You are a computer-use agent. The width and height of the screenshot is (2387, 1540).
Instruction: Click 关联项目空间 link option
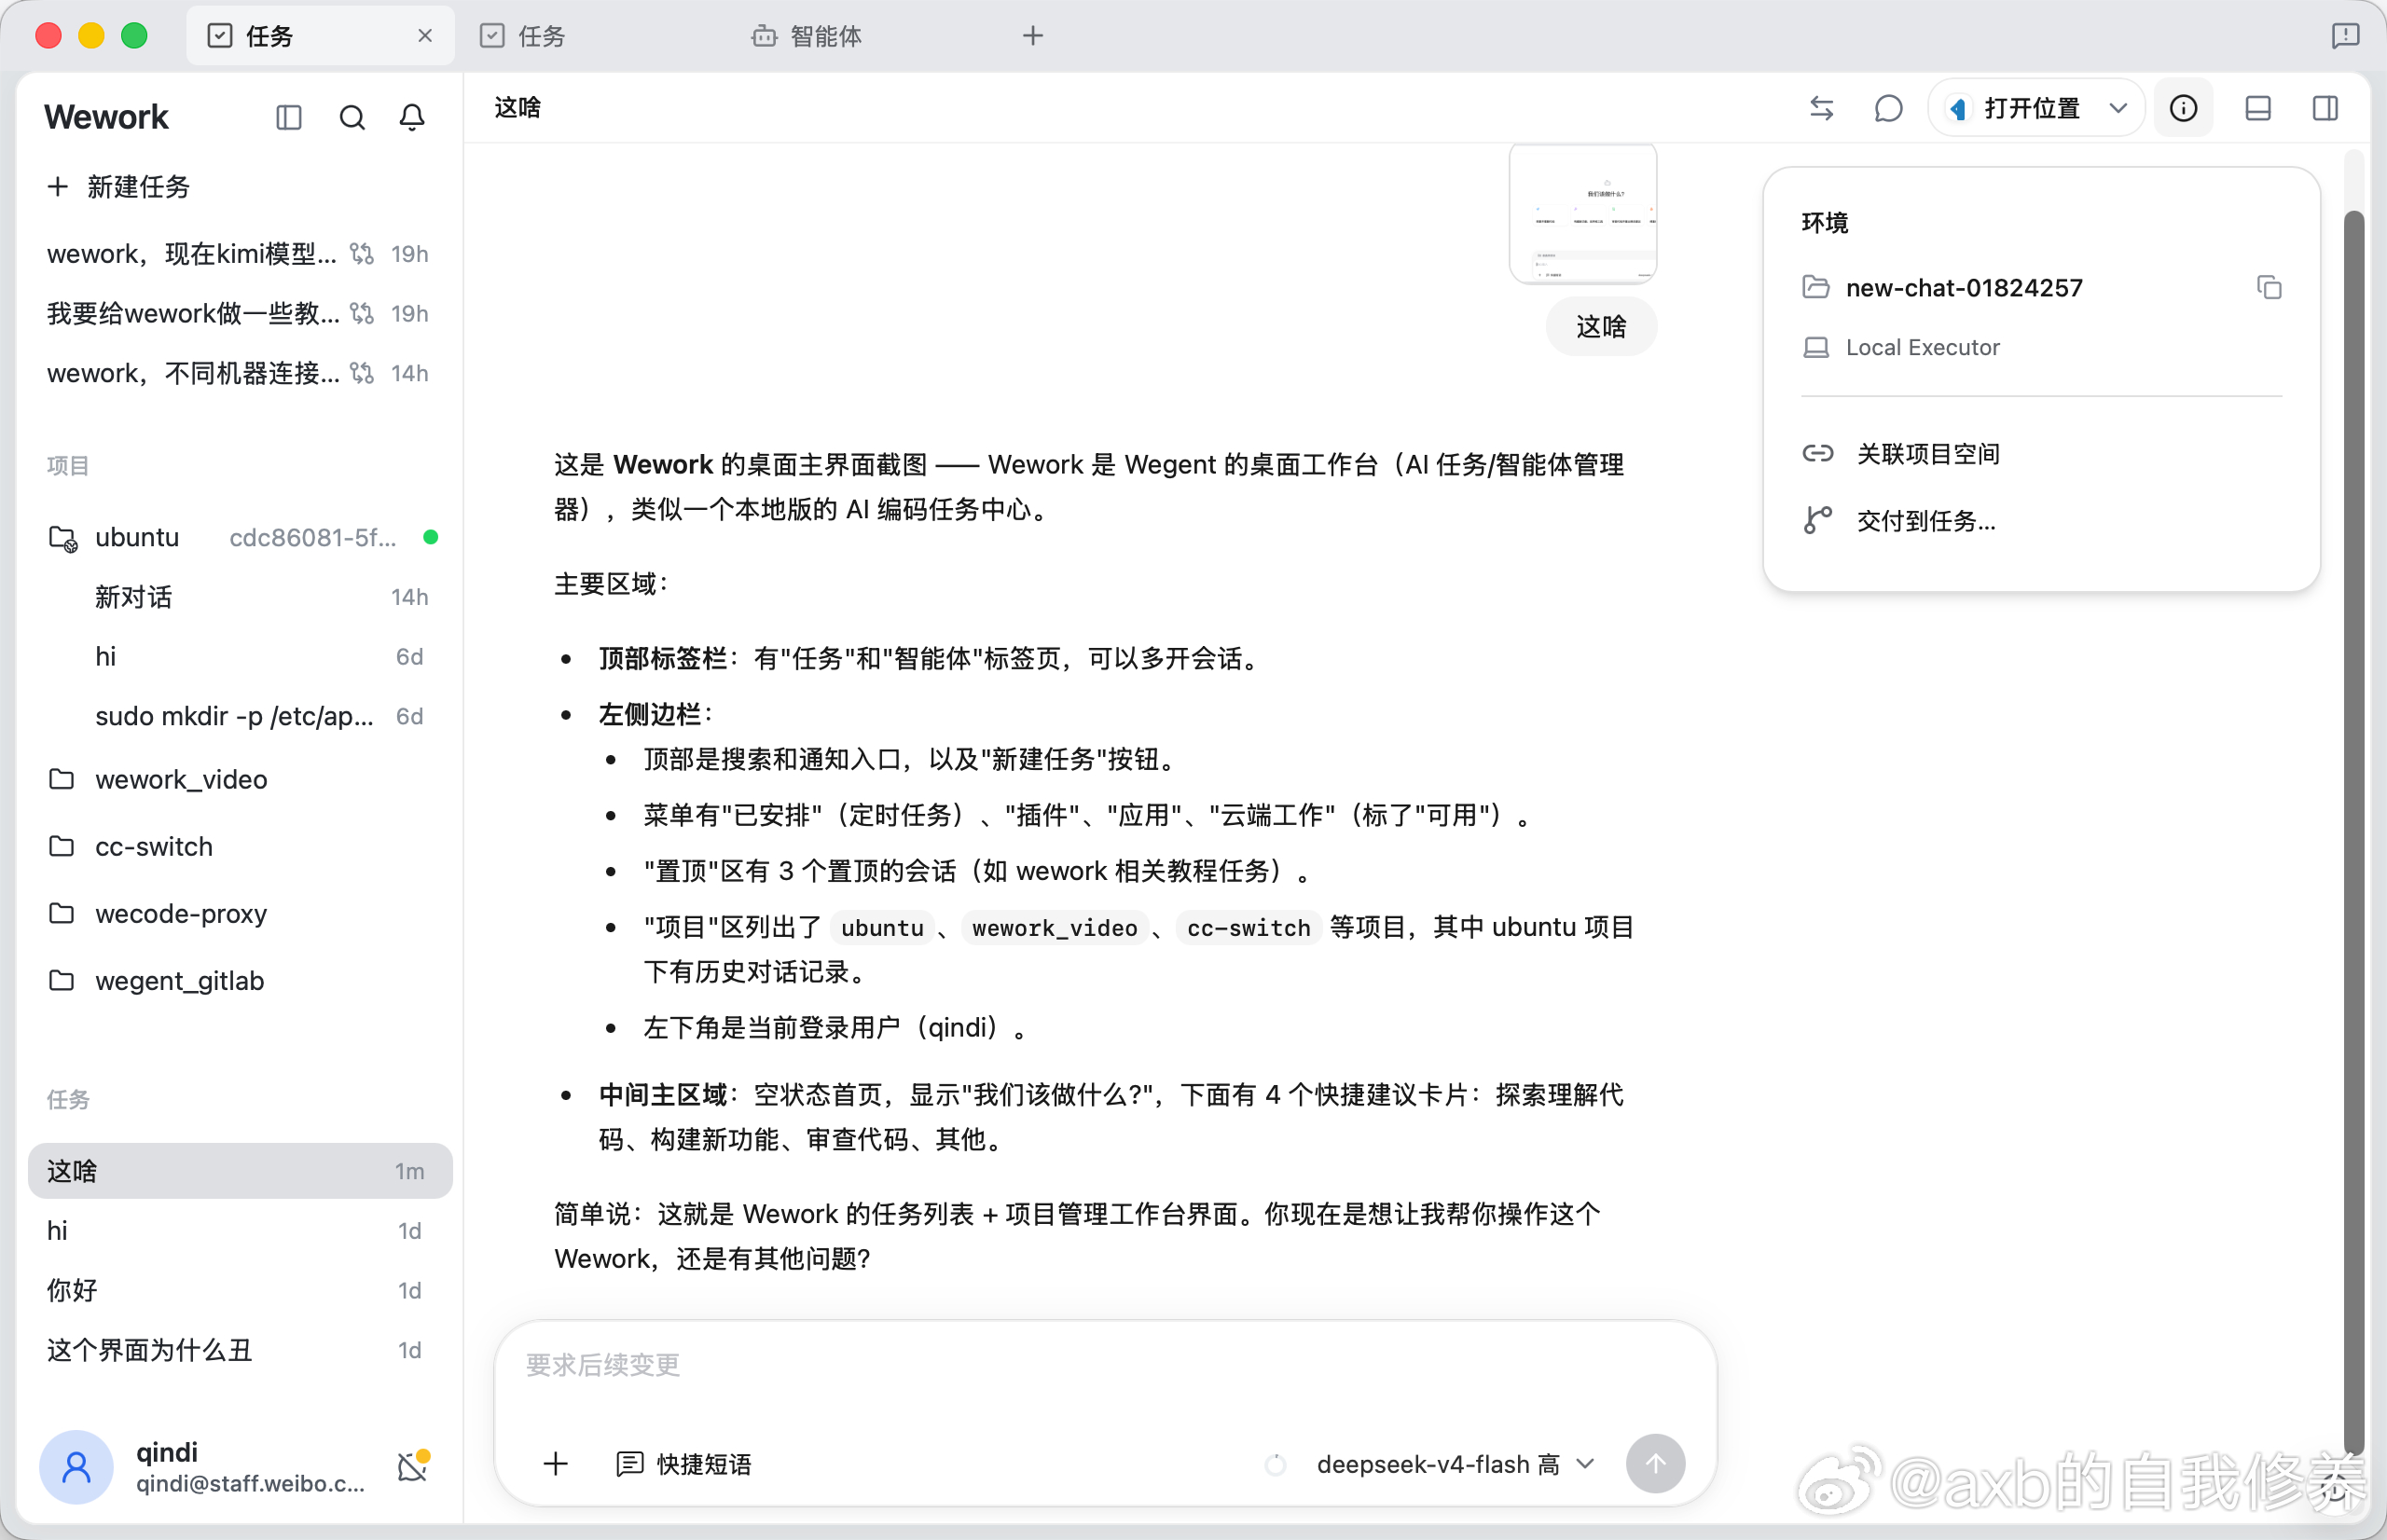pos(1901,454)
